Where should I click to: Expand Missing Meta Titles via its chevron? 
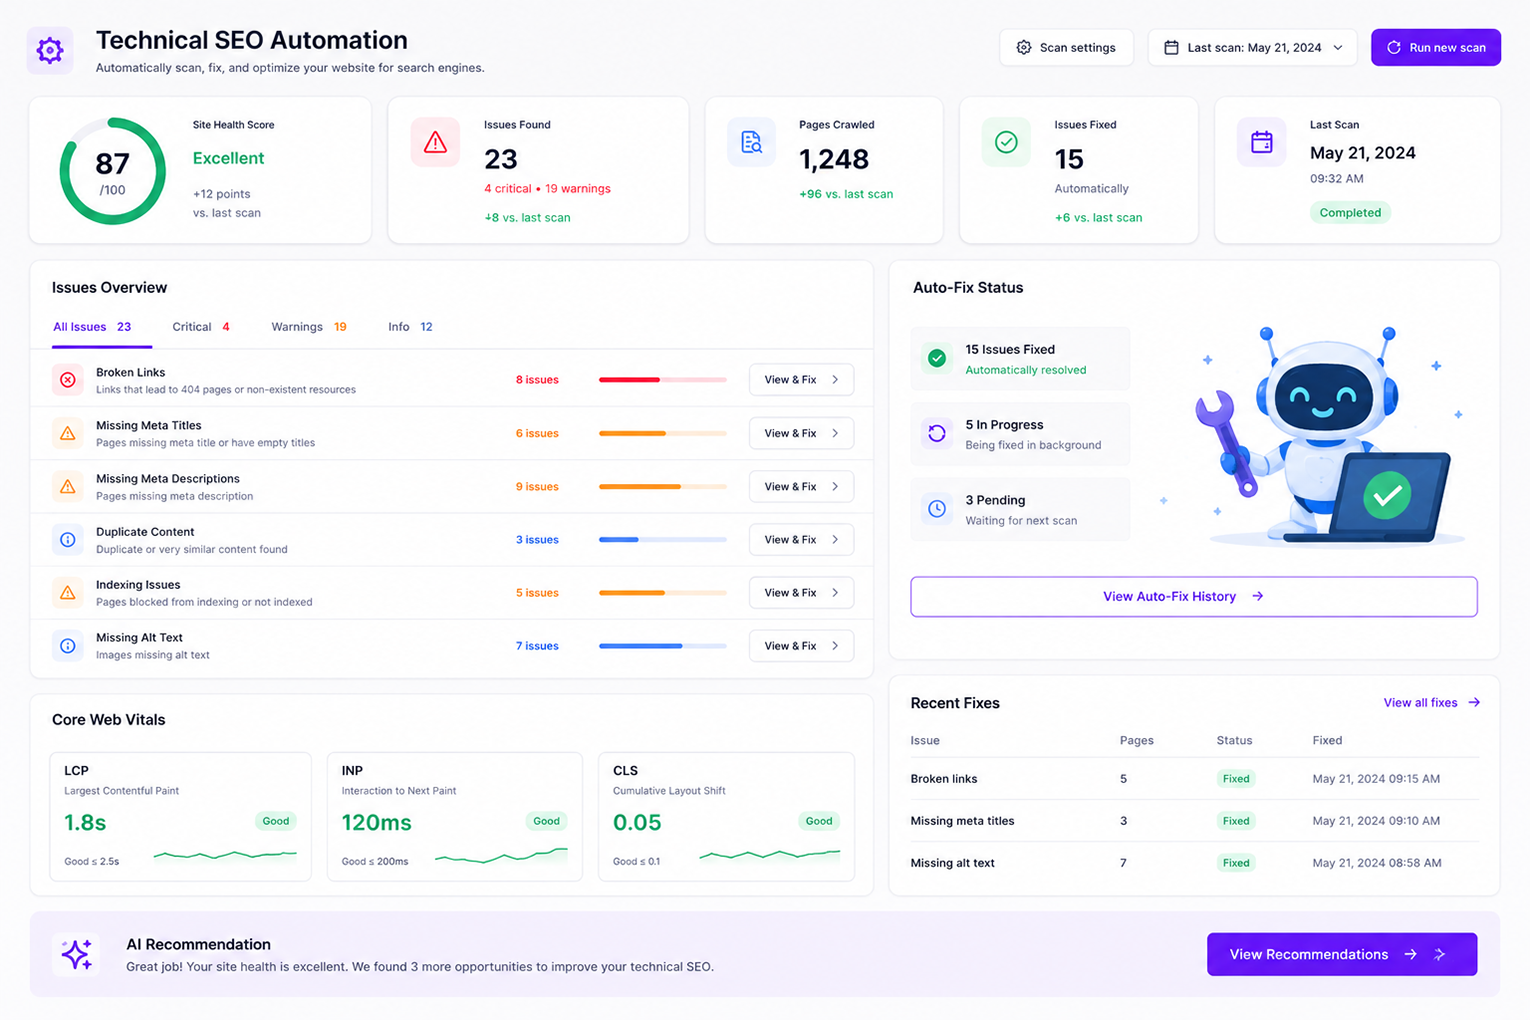835,433
